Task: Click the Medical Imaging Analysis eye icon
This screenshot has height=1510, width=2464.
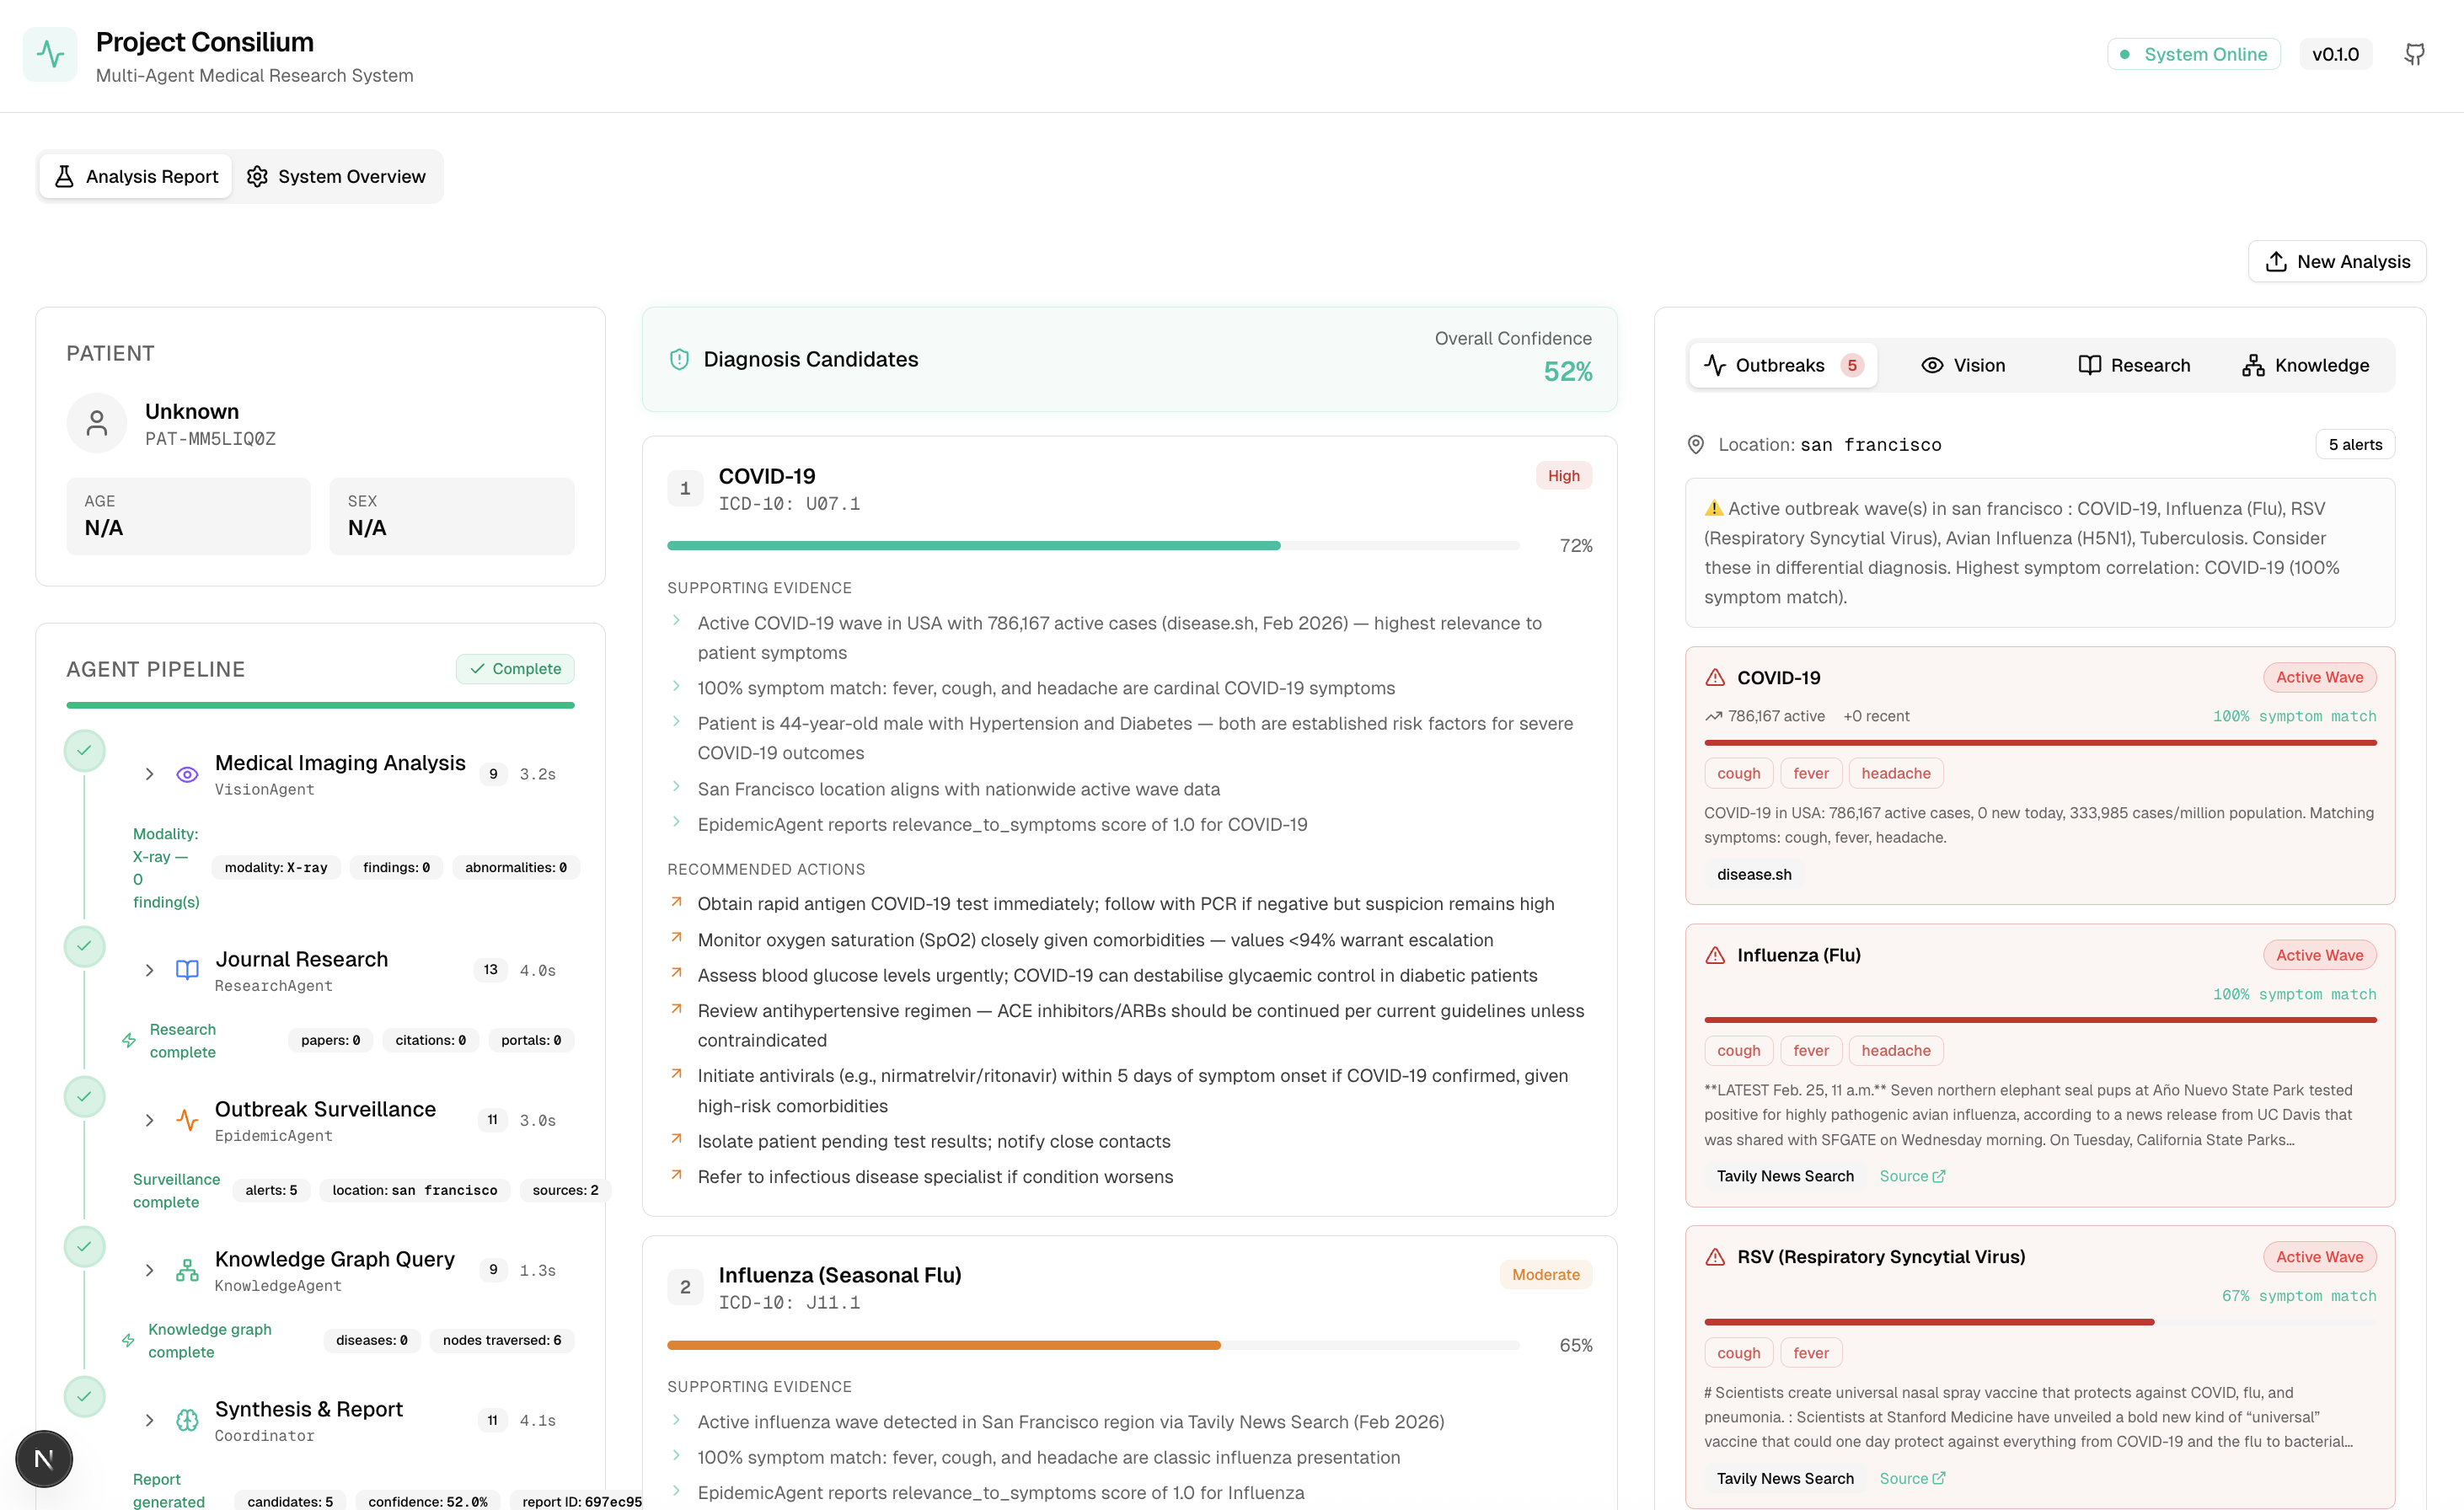Action: [x=187, y=774]
